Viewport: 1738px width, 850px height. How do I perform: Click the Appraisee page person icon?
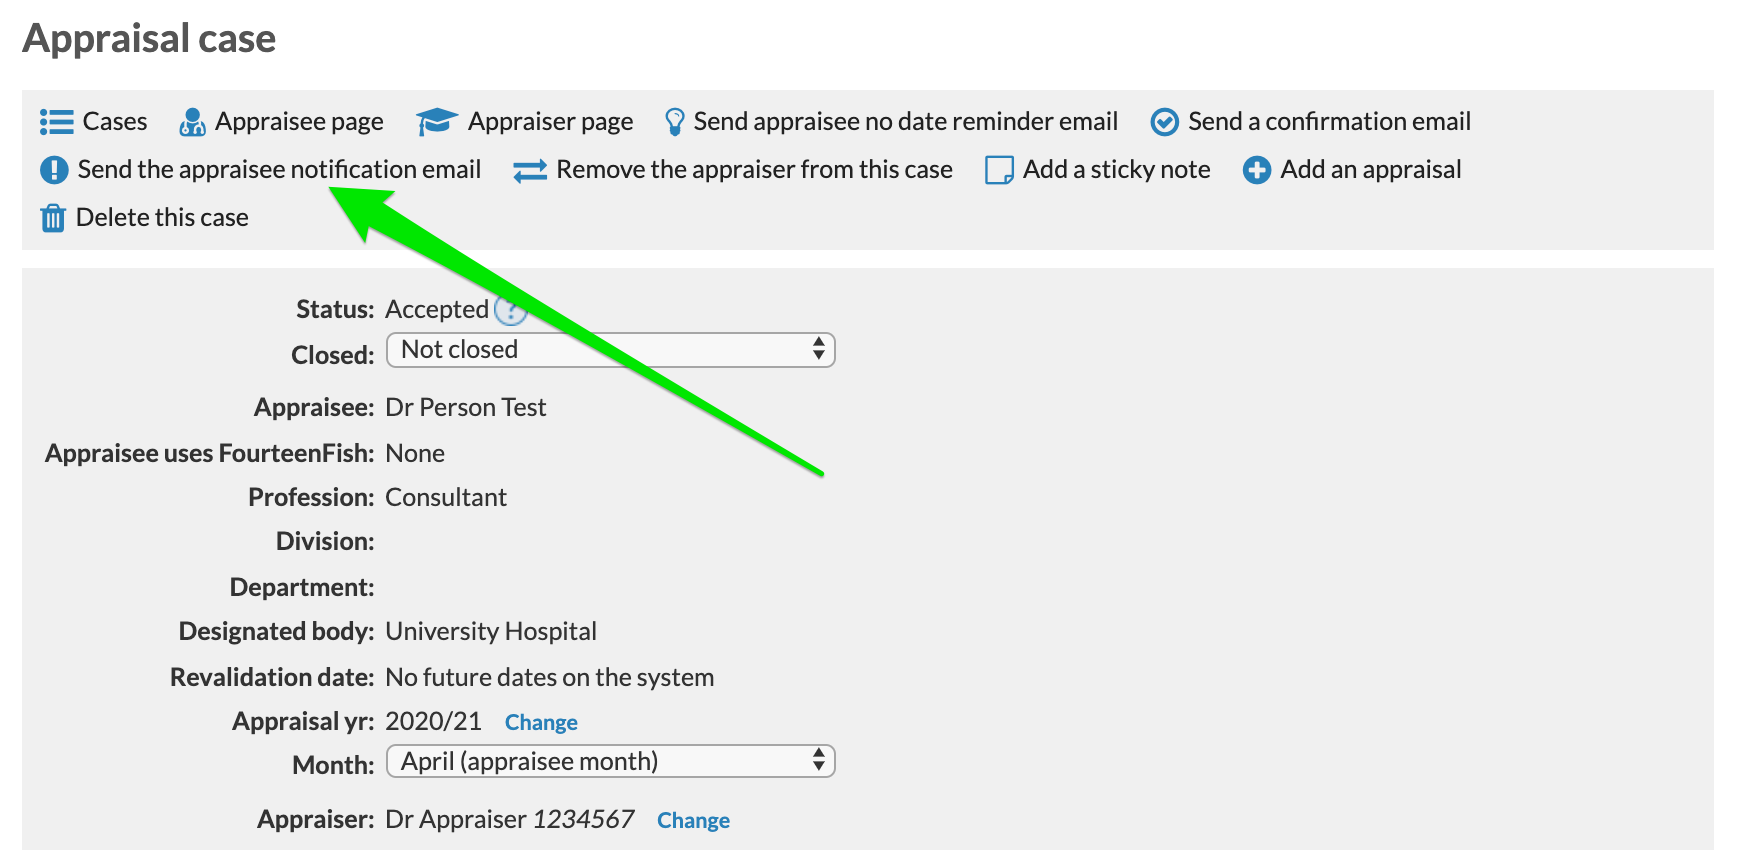tap(192, 122)
